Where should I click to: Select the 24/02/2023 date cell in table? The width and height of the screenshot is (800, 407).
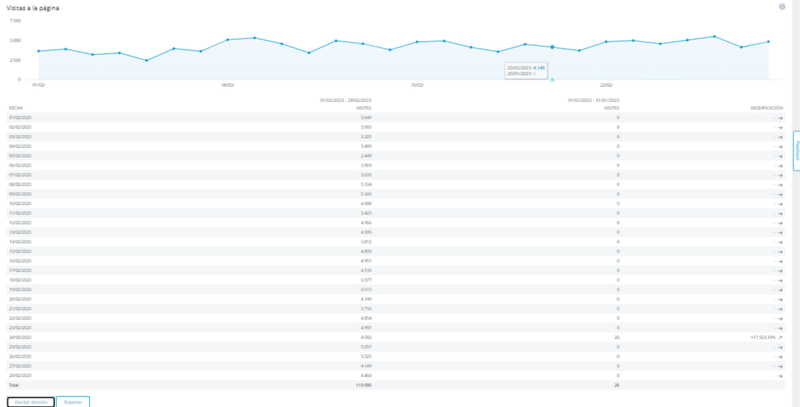point(20,337)
